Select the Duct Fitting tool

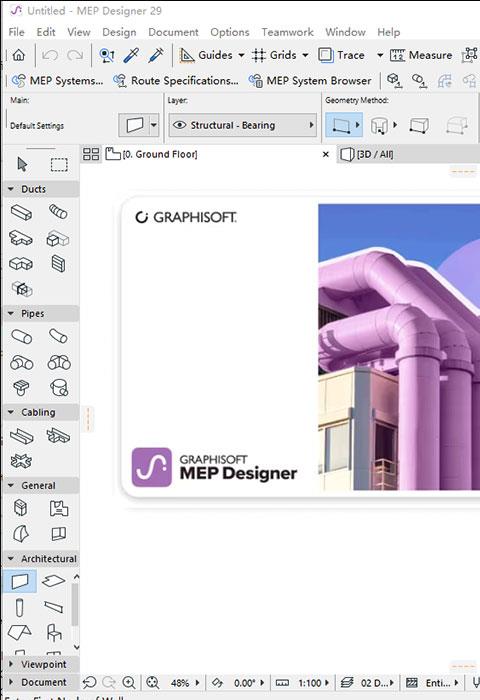[21, 238]
